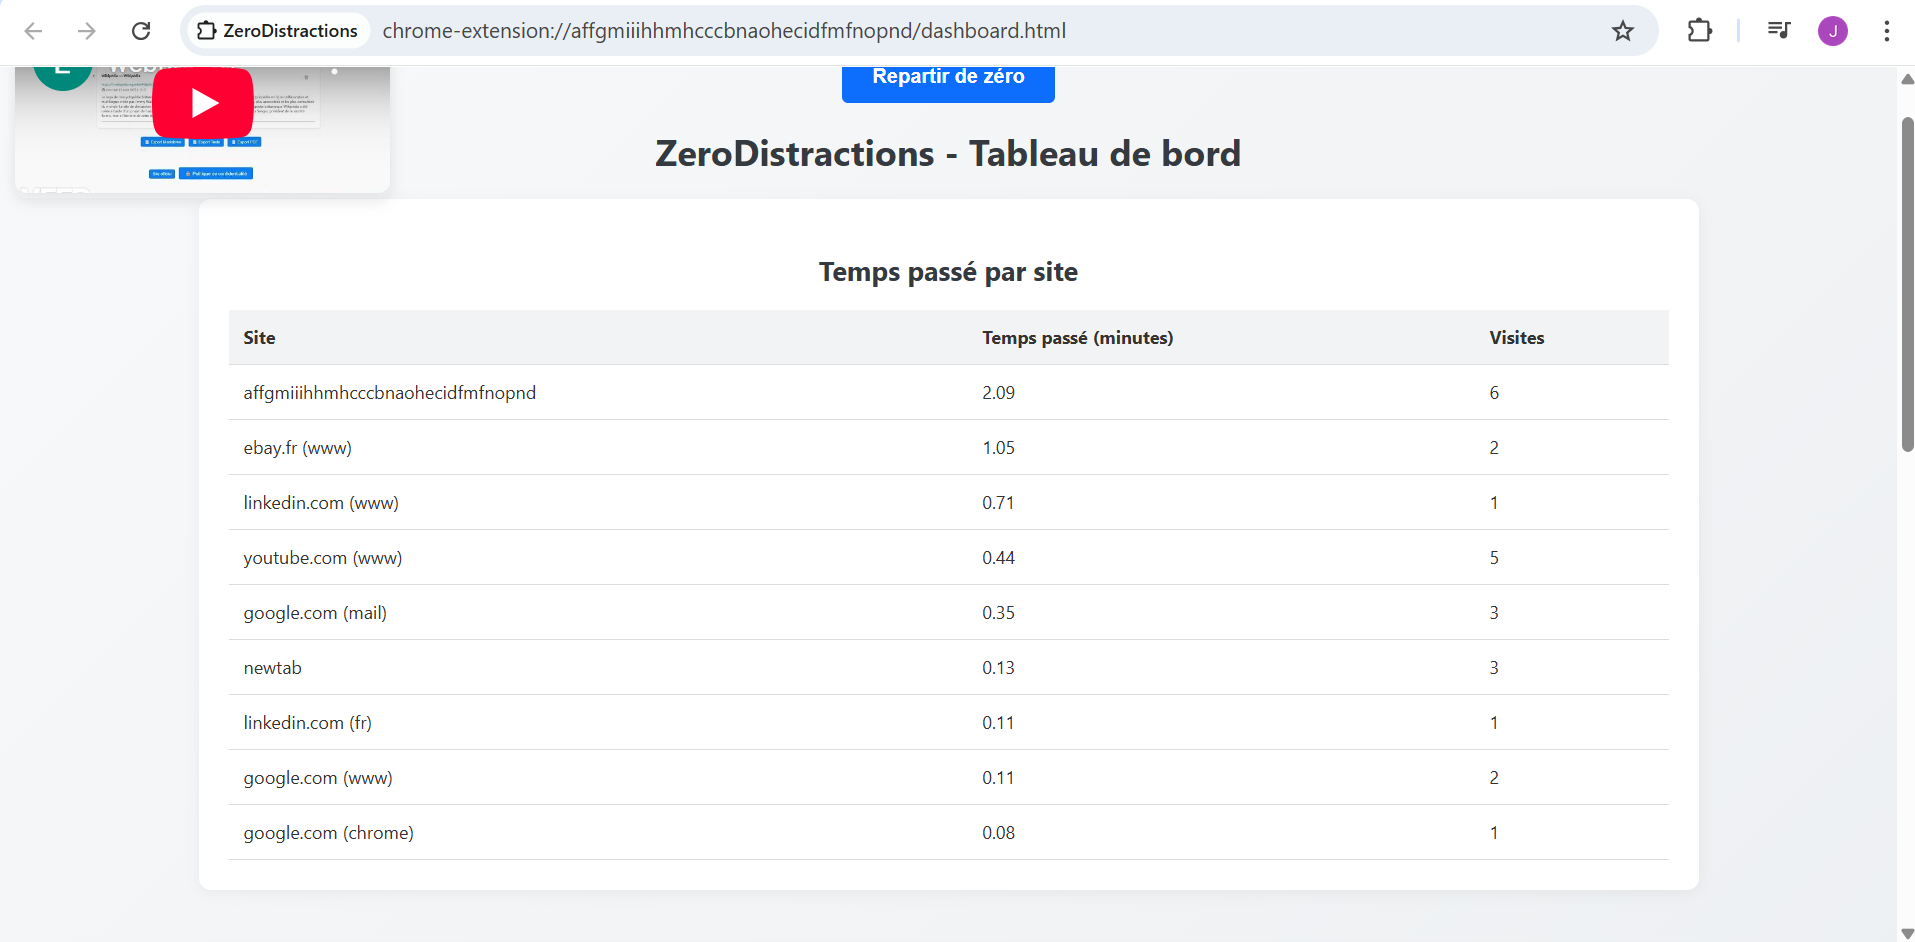Click the browser Back arrow
Image resolution: width=1915 pixels, height=942 pixels.
[33, 31]
